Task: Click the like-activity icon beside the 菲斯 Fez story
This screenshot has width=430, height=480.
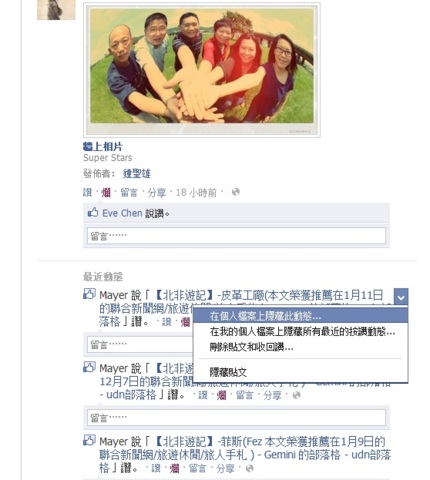Action: 89,440
